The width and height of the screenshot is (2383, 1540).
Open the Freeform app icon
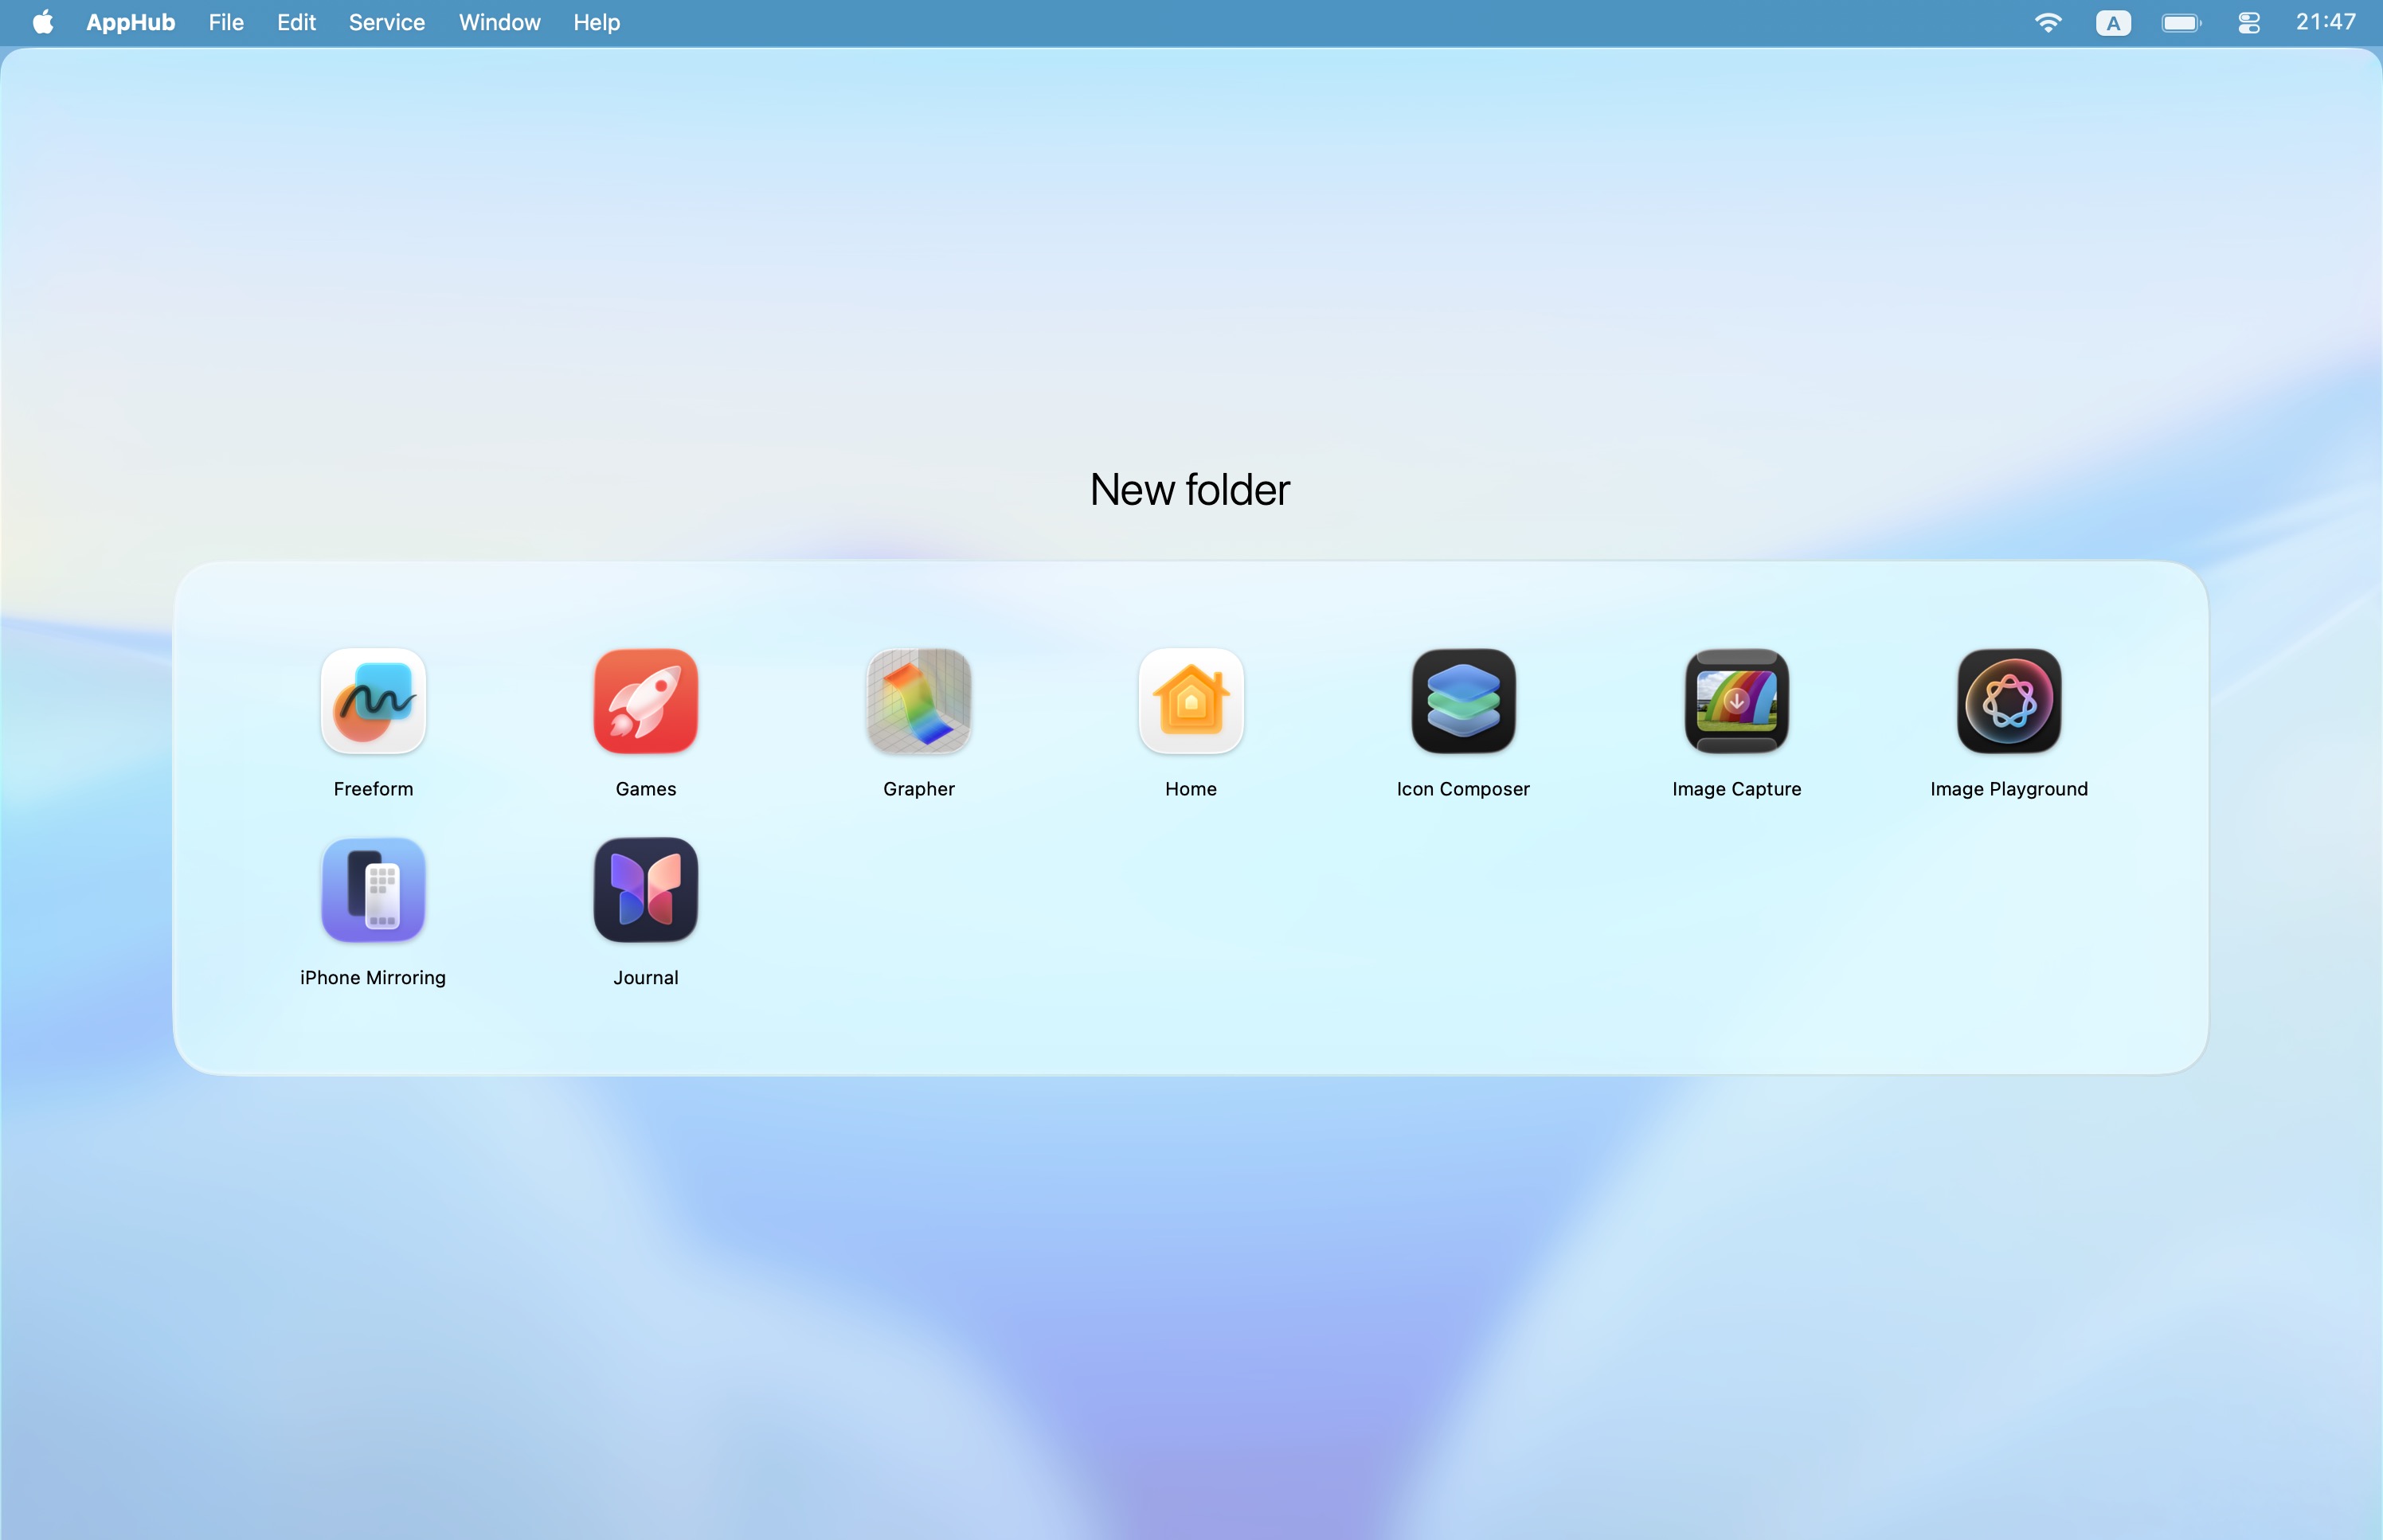click(373, 700)
